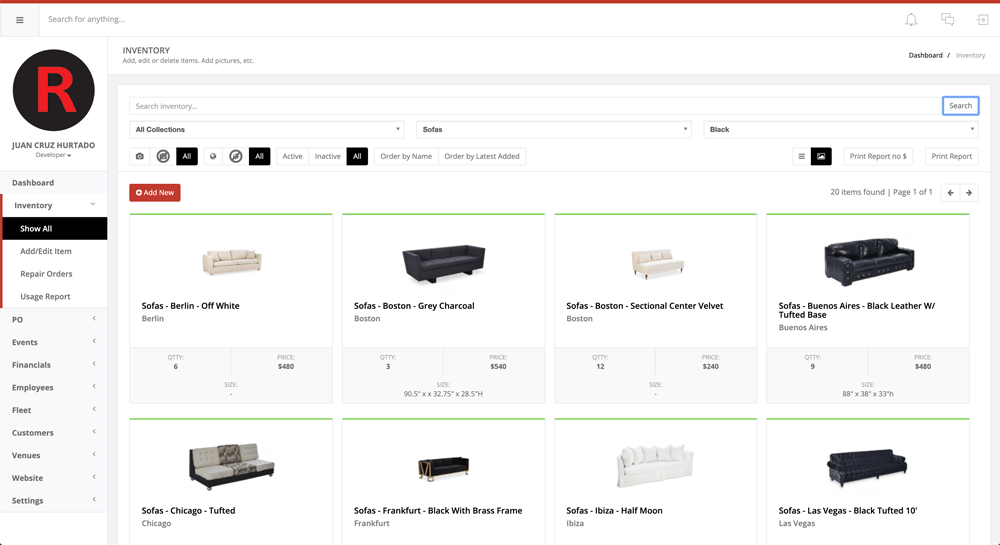The width and height of the screenshot is (1000, 545).
Task: Click the hamburger menu icon
Action: (x=19, y=20)
